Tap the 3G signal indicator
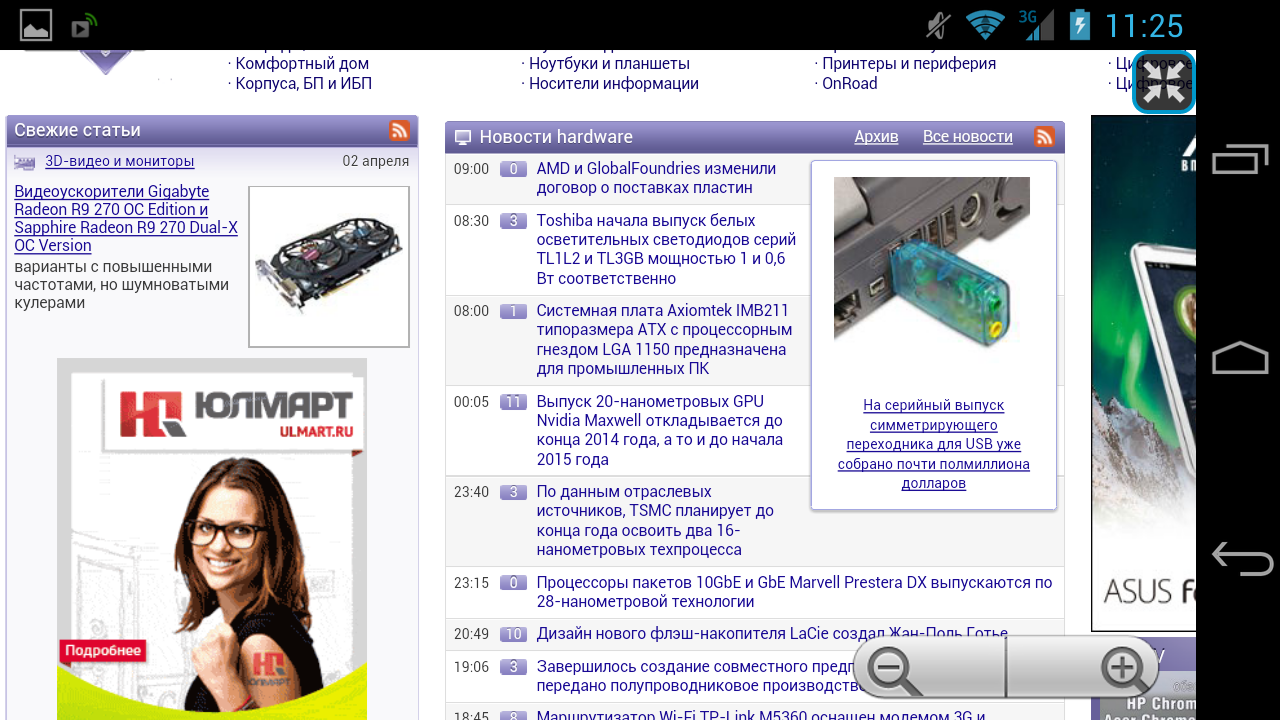The width and height of the screenshot is (1280, 720). (x=1036, y=25)
